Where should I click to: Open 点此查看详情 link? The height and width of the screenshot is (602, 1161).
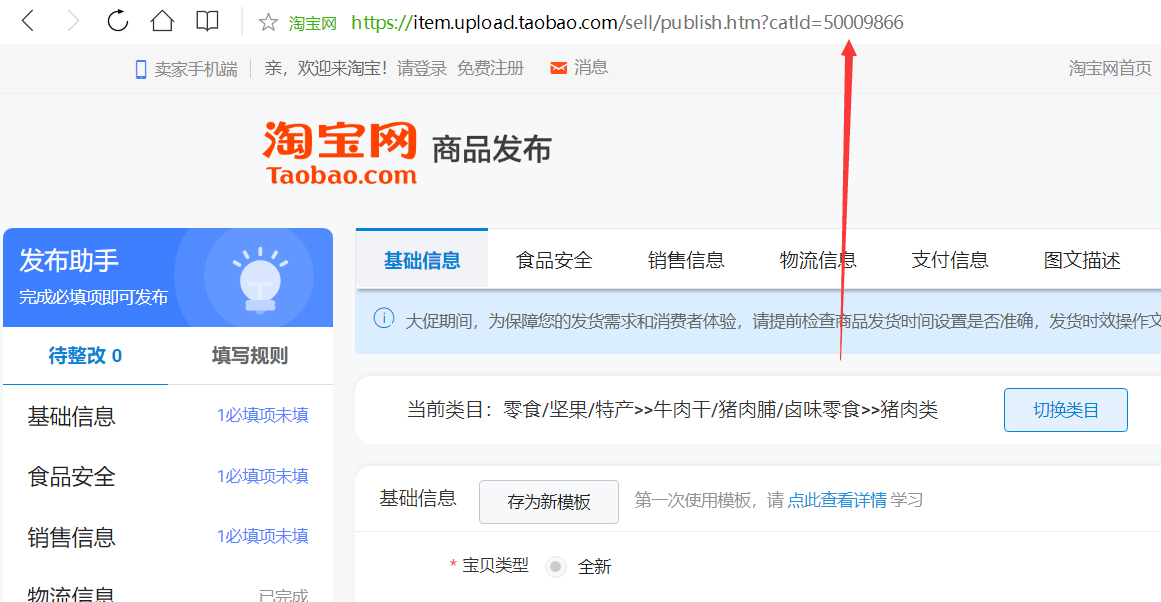point(837,500)
